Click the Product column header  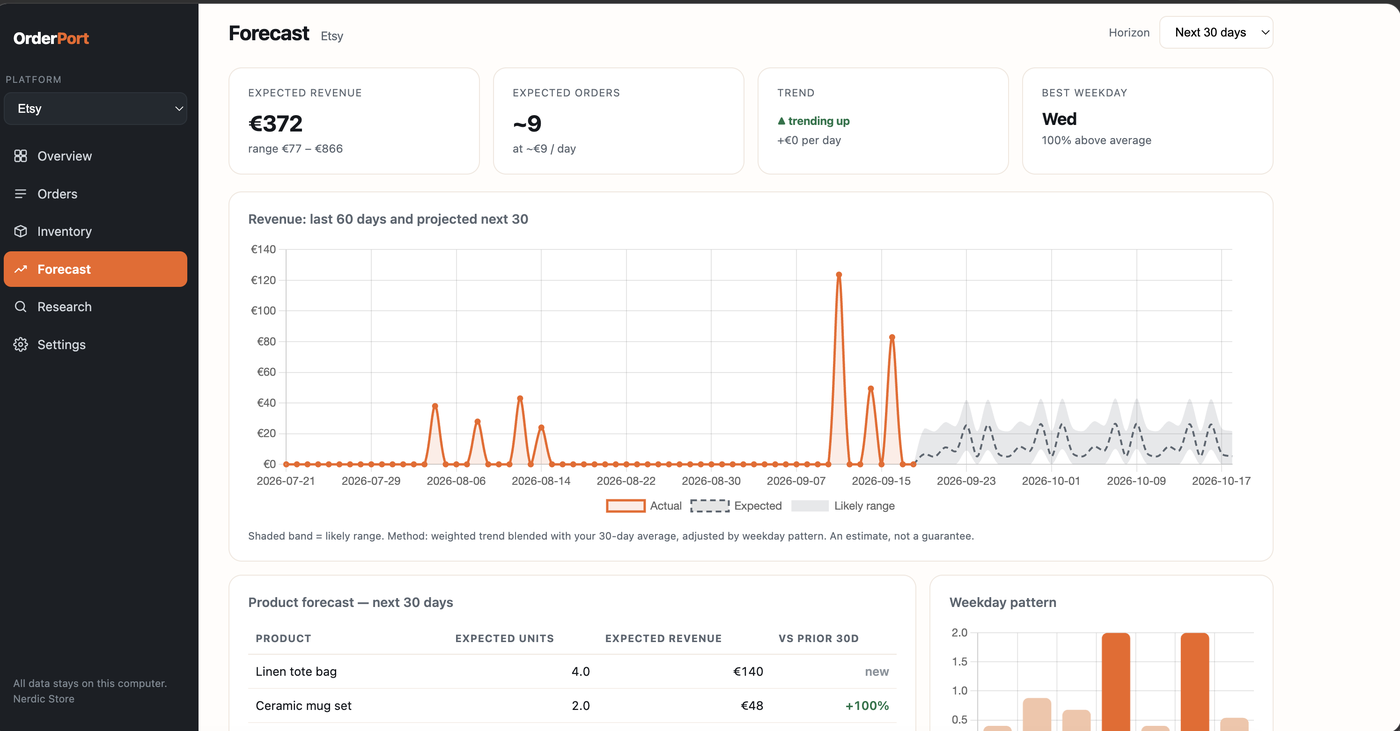(x=283, y=638)
